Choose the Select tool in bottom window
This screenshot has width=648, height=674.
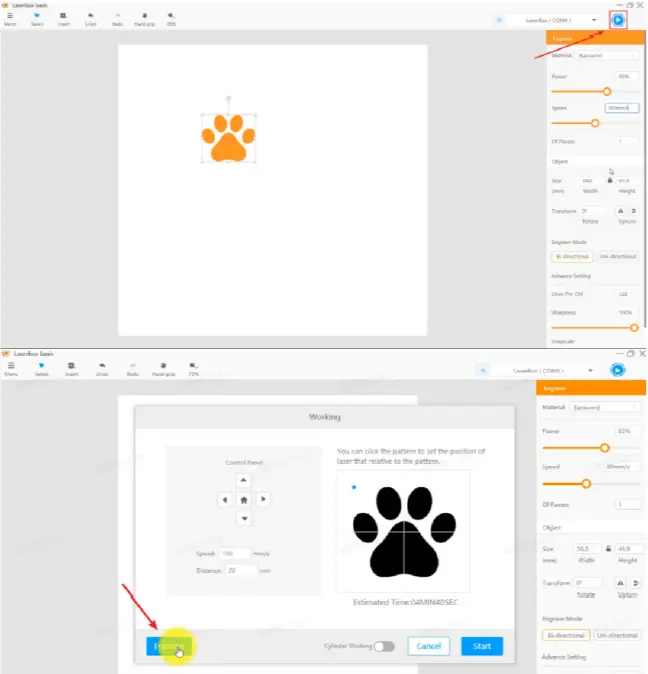pyautogui.click(x=41, y=366)
